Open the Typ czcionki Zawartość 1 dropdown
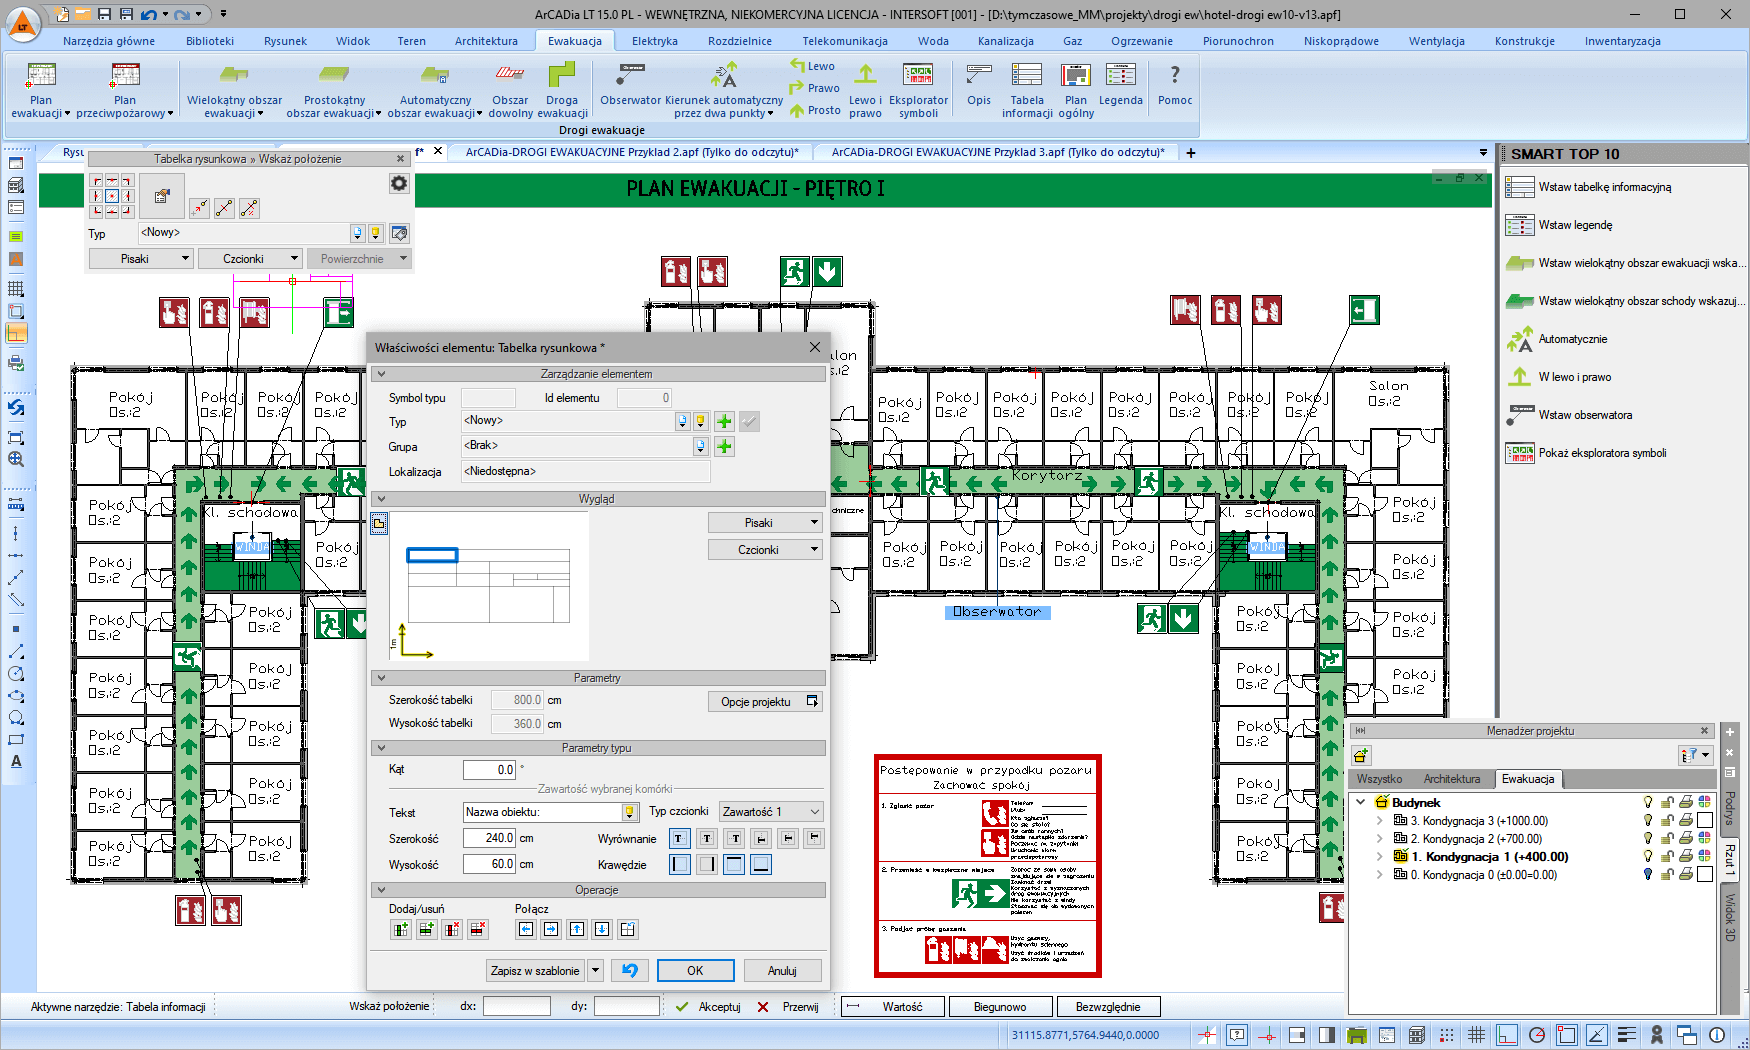1750x1050 pixels. (771, 812)
